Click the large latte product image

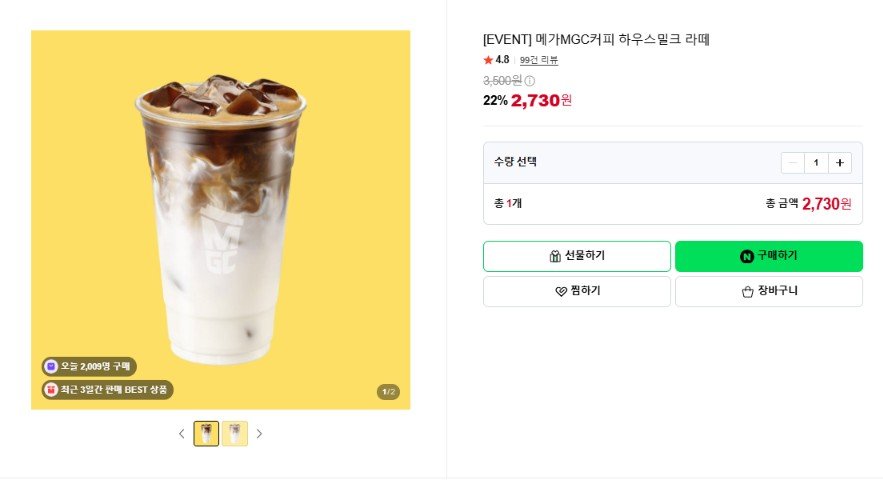221,220
